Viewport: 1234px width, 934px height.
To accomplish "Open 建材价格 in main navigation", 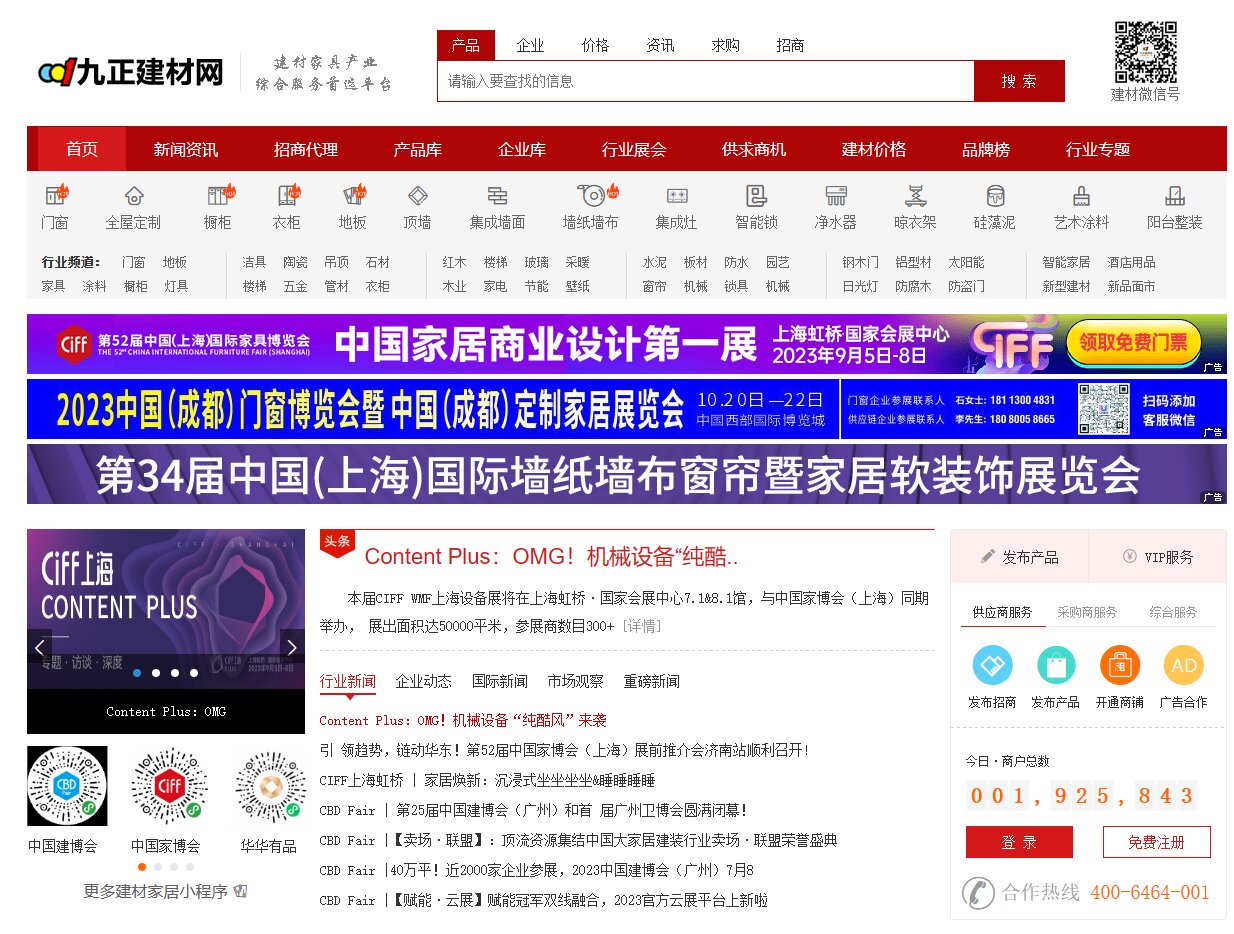I will (x=874, y=149).
